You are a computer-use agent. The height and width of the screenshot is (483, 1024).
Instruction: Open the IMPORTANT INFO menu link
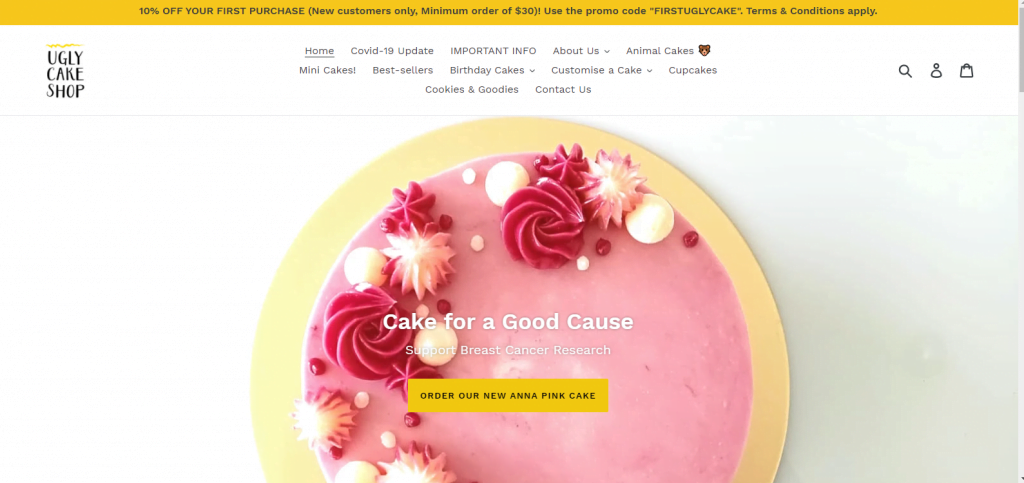pos(493,51)
